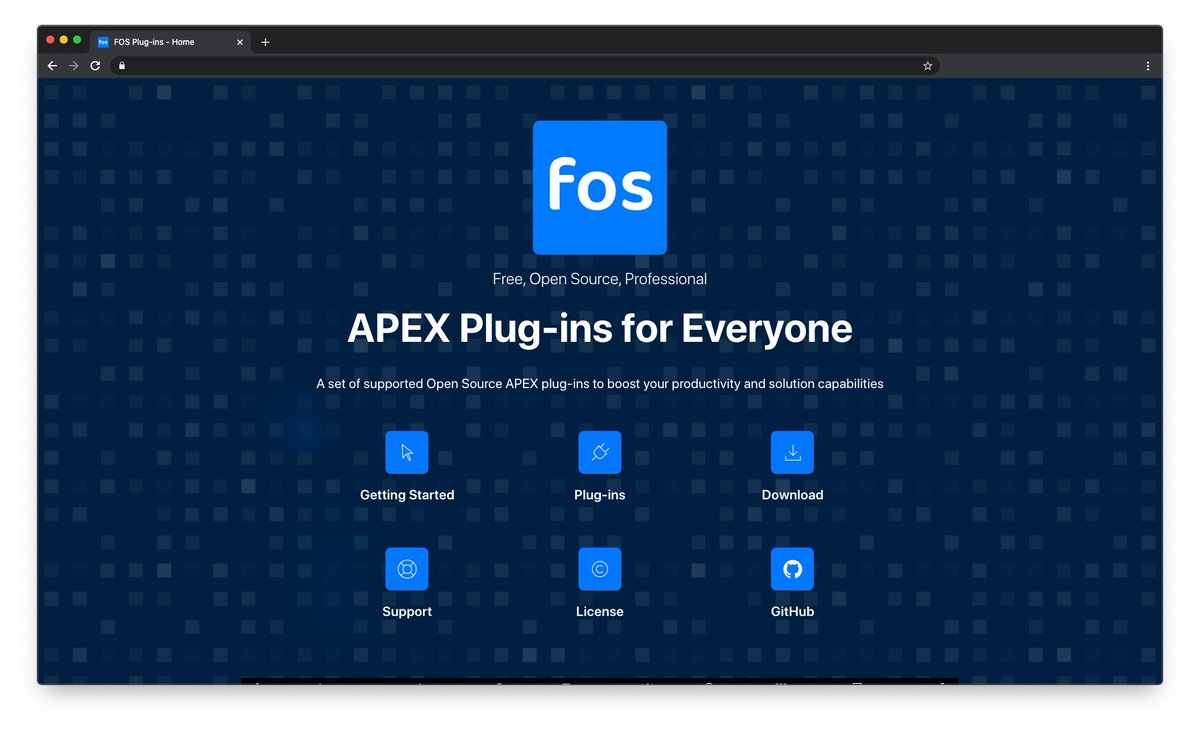Bookmark this page with the star

tap(927, 66)
